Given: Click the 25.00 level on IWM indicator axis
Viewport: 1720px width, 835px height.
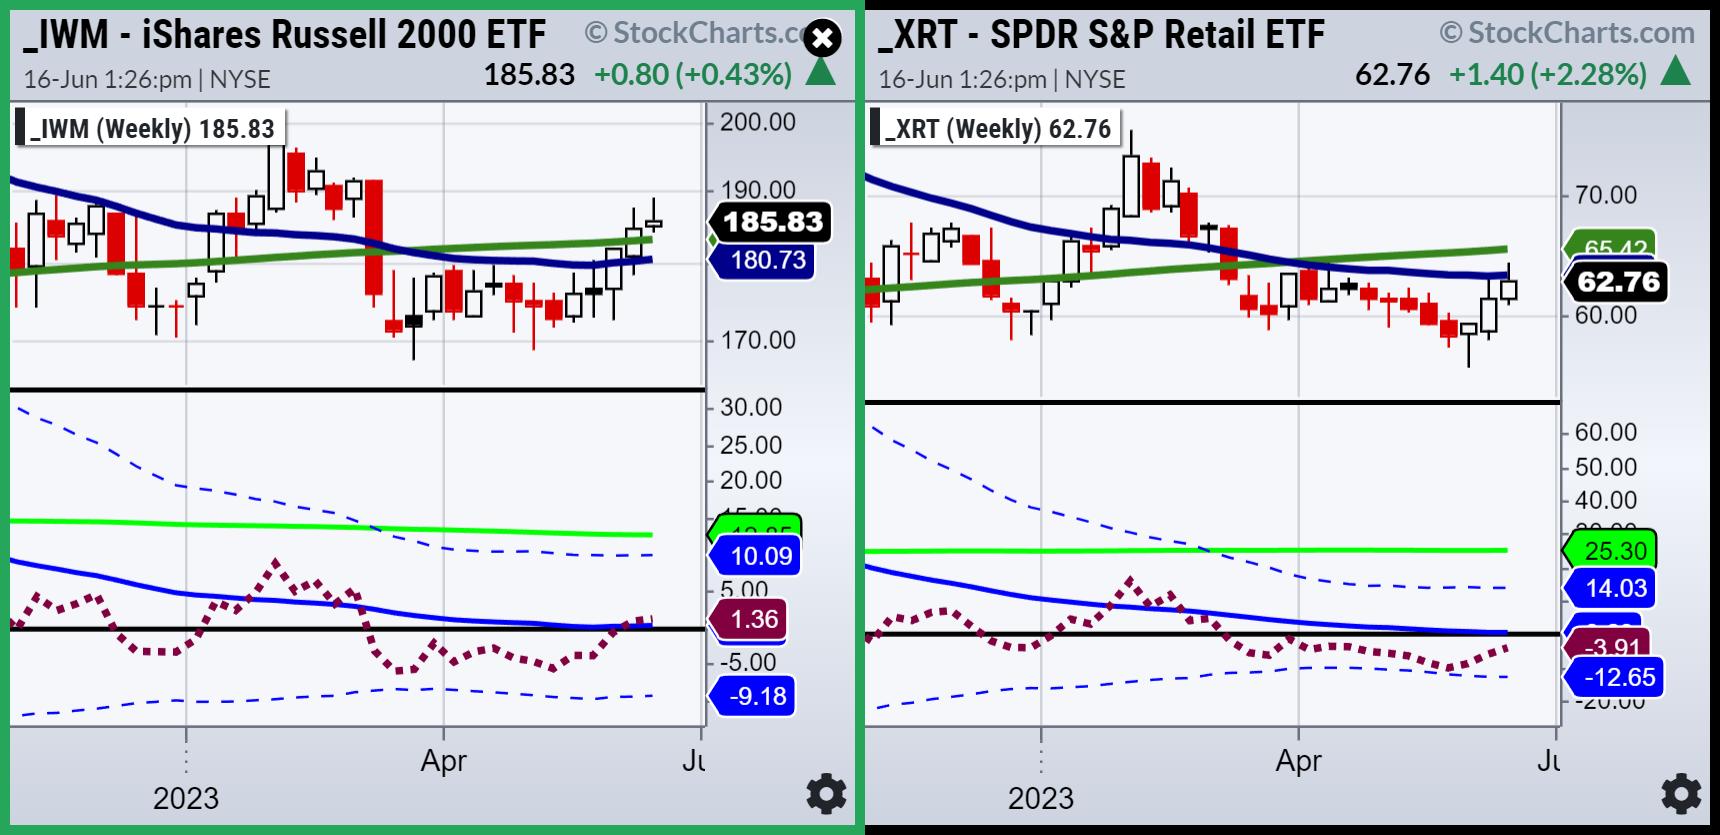Looking at the screenshot, I should click(x=751, y=445).
